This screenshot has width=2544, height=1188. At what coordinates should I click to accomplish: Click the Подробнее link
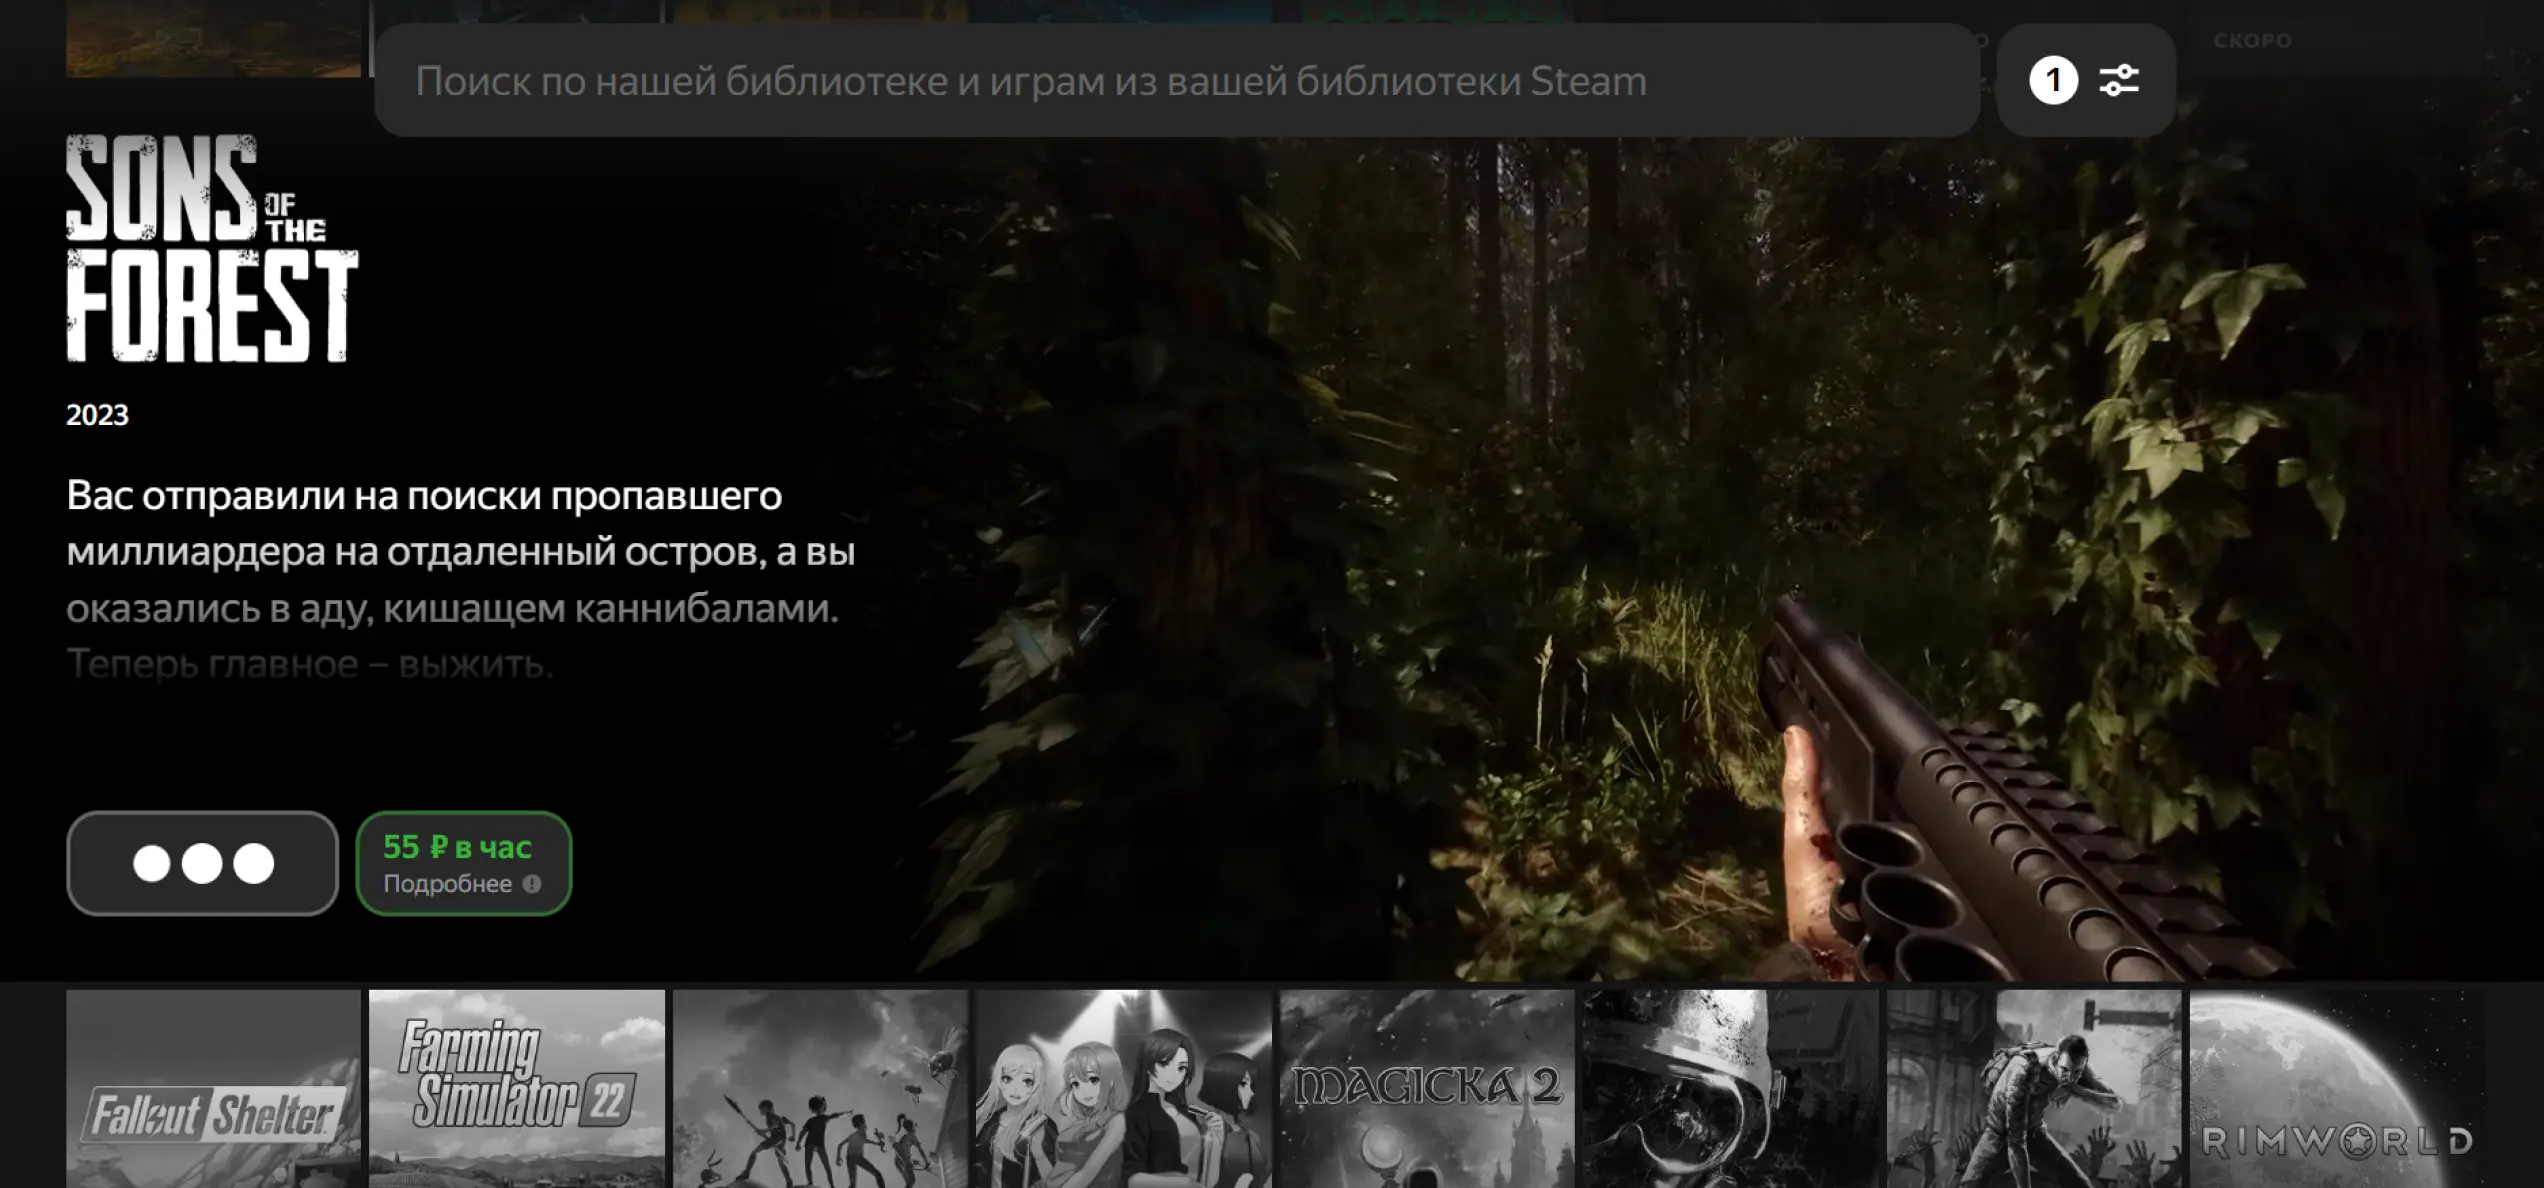click(448, 884)
